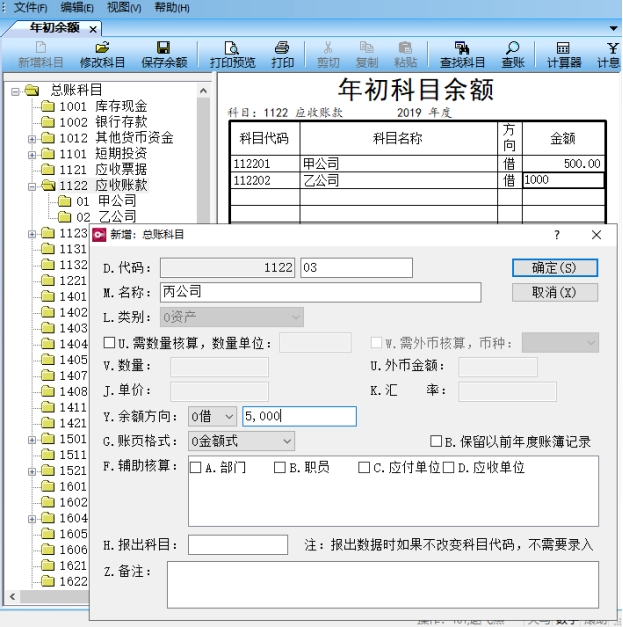Open the 文件 menu

click(x=30, y=8)
